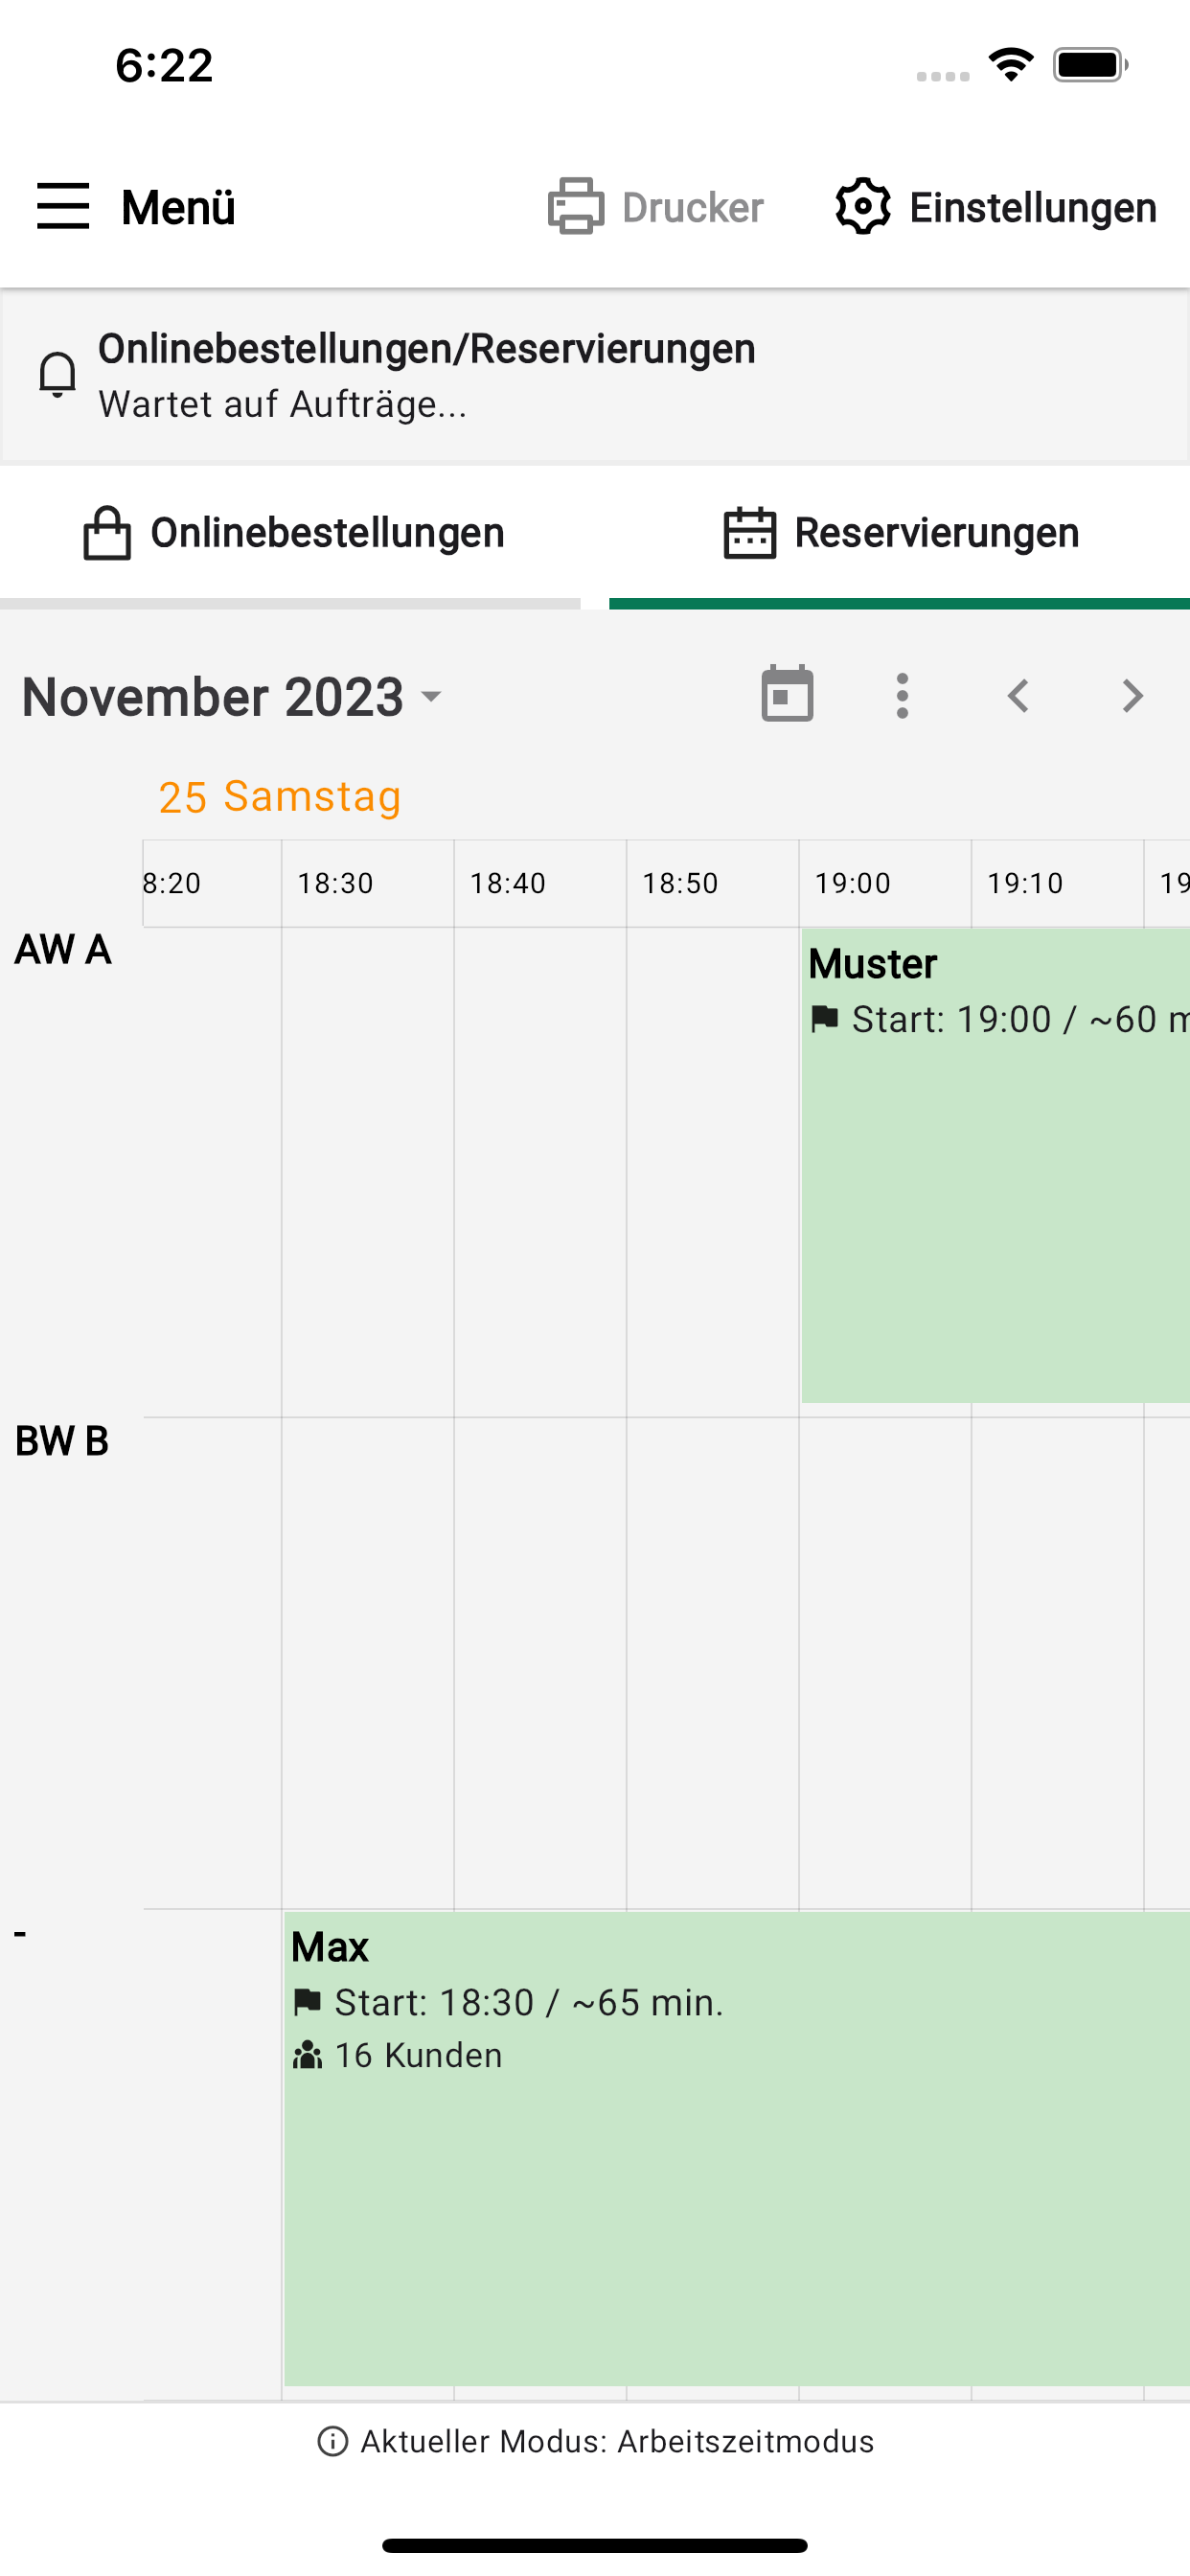Select the BW B table row label
The width and height of the screenshot is (1190, 2576).
pyautogui.click(x=62, y=1441)
